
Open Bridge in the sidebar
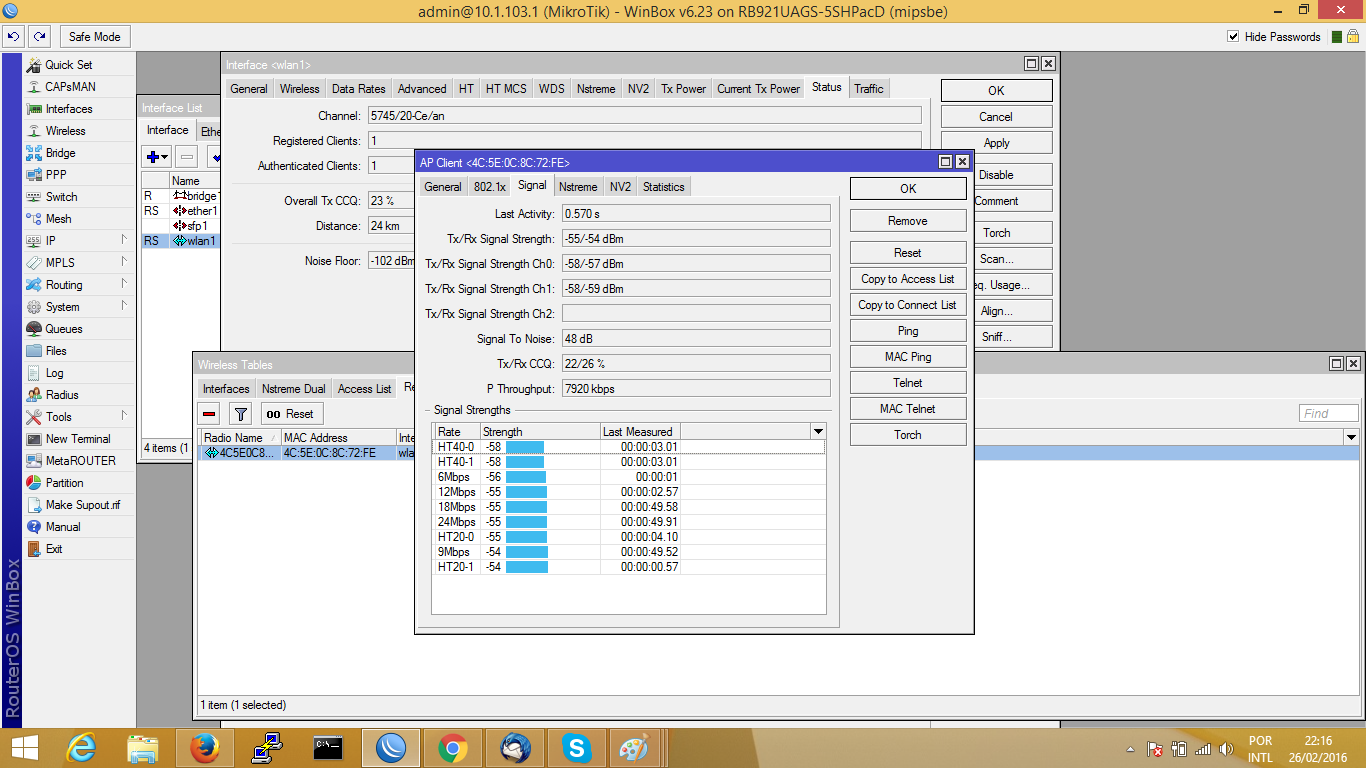pos(60,153)
